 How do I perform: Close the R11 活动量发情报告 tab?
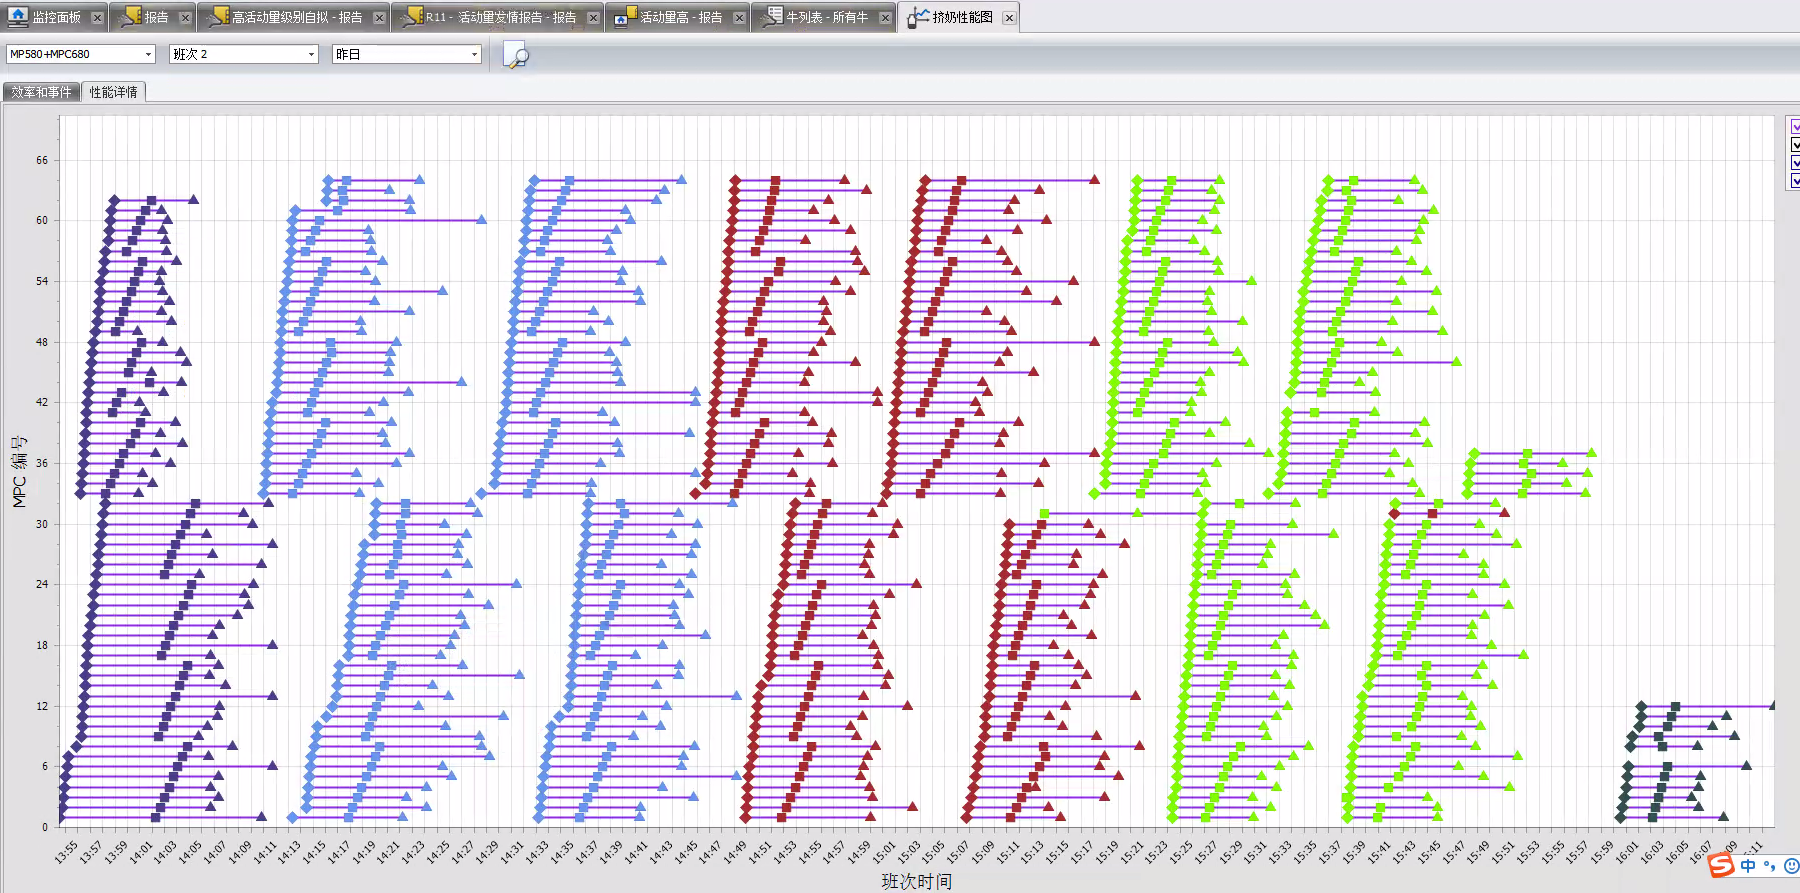click(x=593, y=18)
